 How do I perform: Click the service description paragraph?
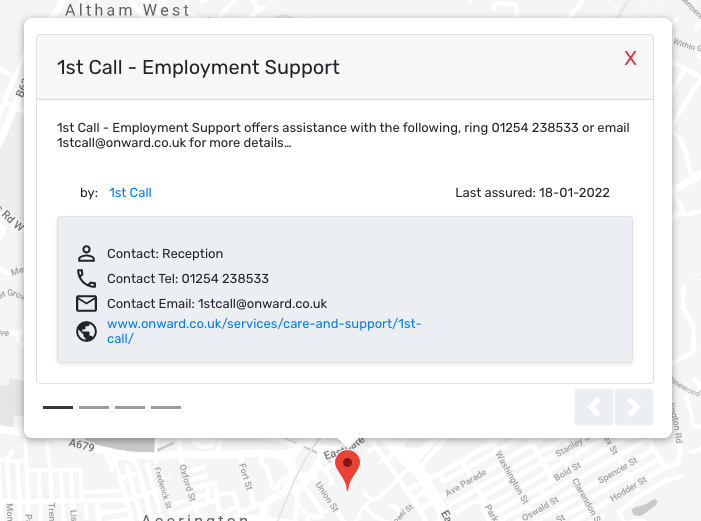point(343,135)
